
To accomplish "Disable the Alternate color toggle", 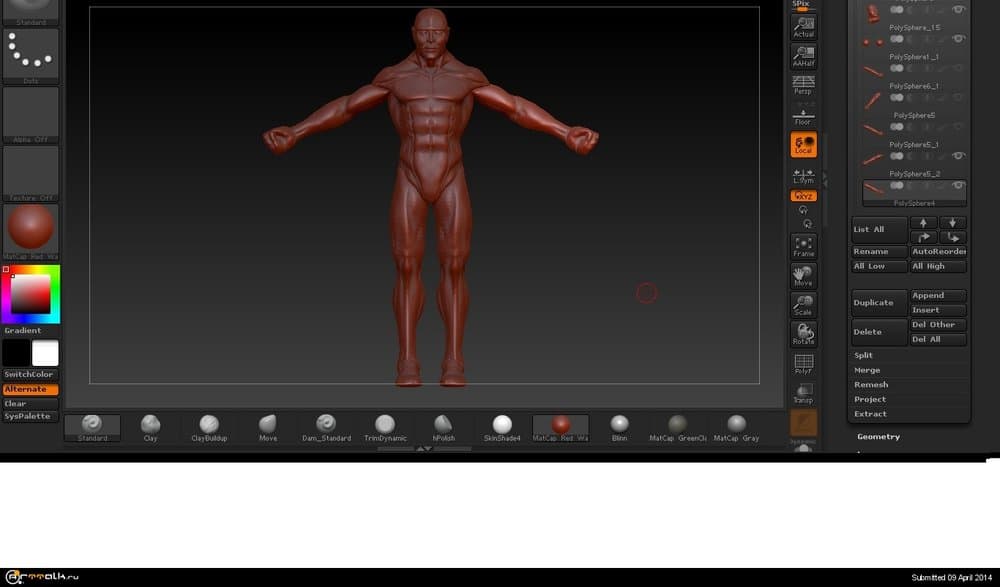I will point(30,389).
